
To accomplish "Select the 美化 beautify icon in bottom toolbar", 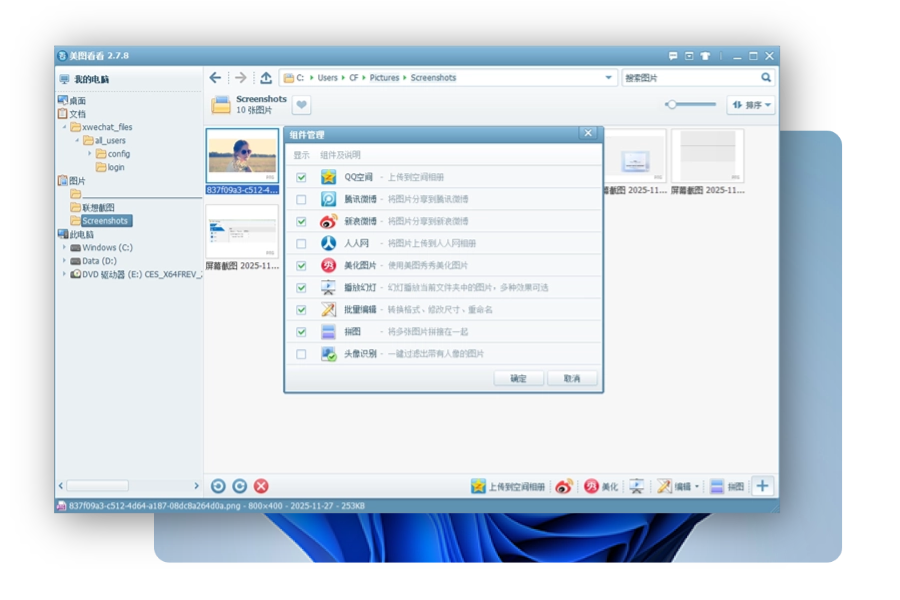I will tap(597, 486).
